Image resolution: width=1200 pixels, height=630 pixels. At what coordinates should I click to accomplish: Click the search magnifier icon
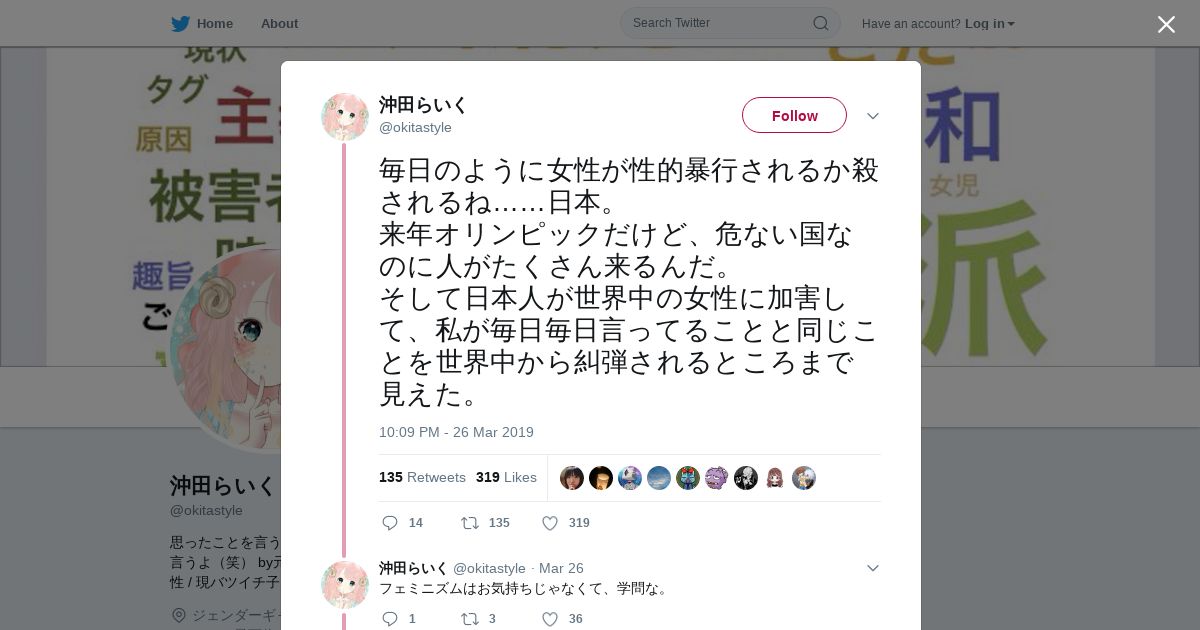(821, 23)
